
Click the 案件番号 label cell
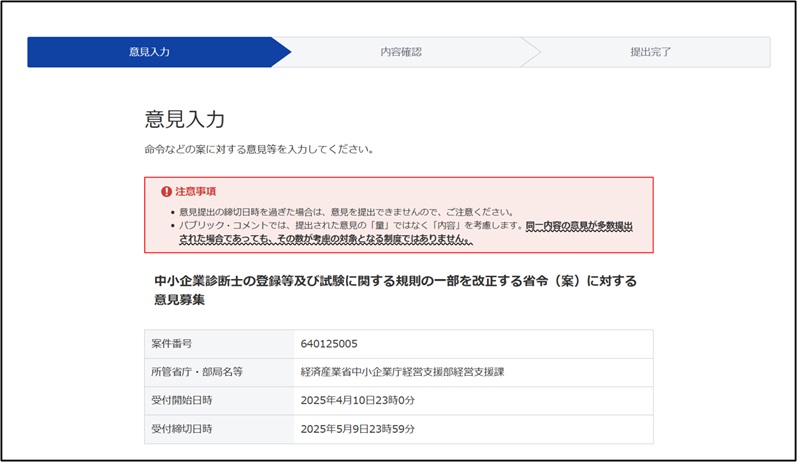219,344
